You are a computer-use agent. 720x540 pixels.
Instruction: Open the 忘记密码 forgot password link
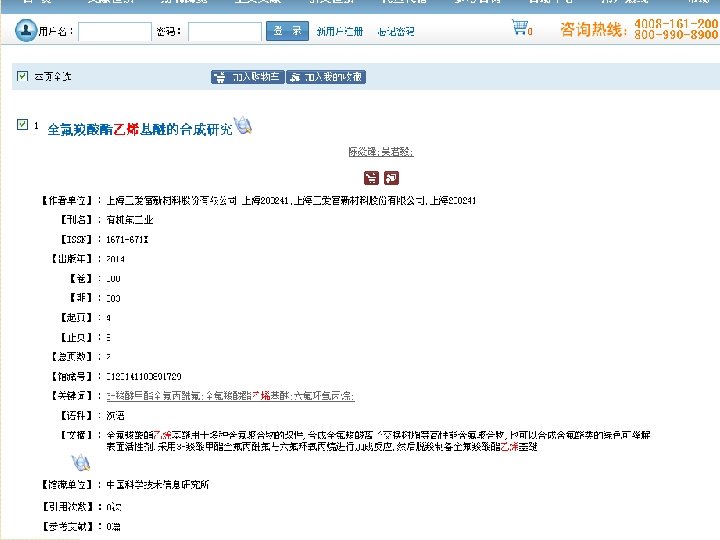(x=396, y=31)
